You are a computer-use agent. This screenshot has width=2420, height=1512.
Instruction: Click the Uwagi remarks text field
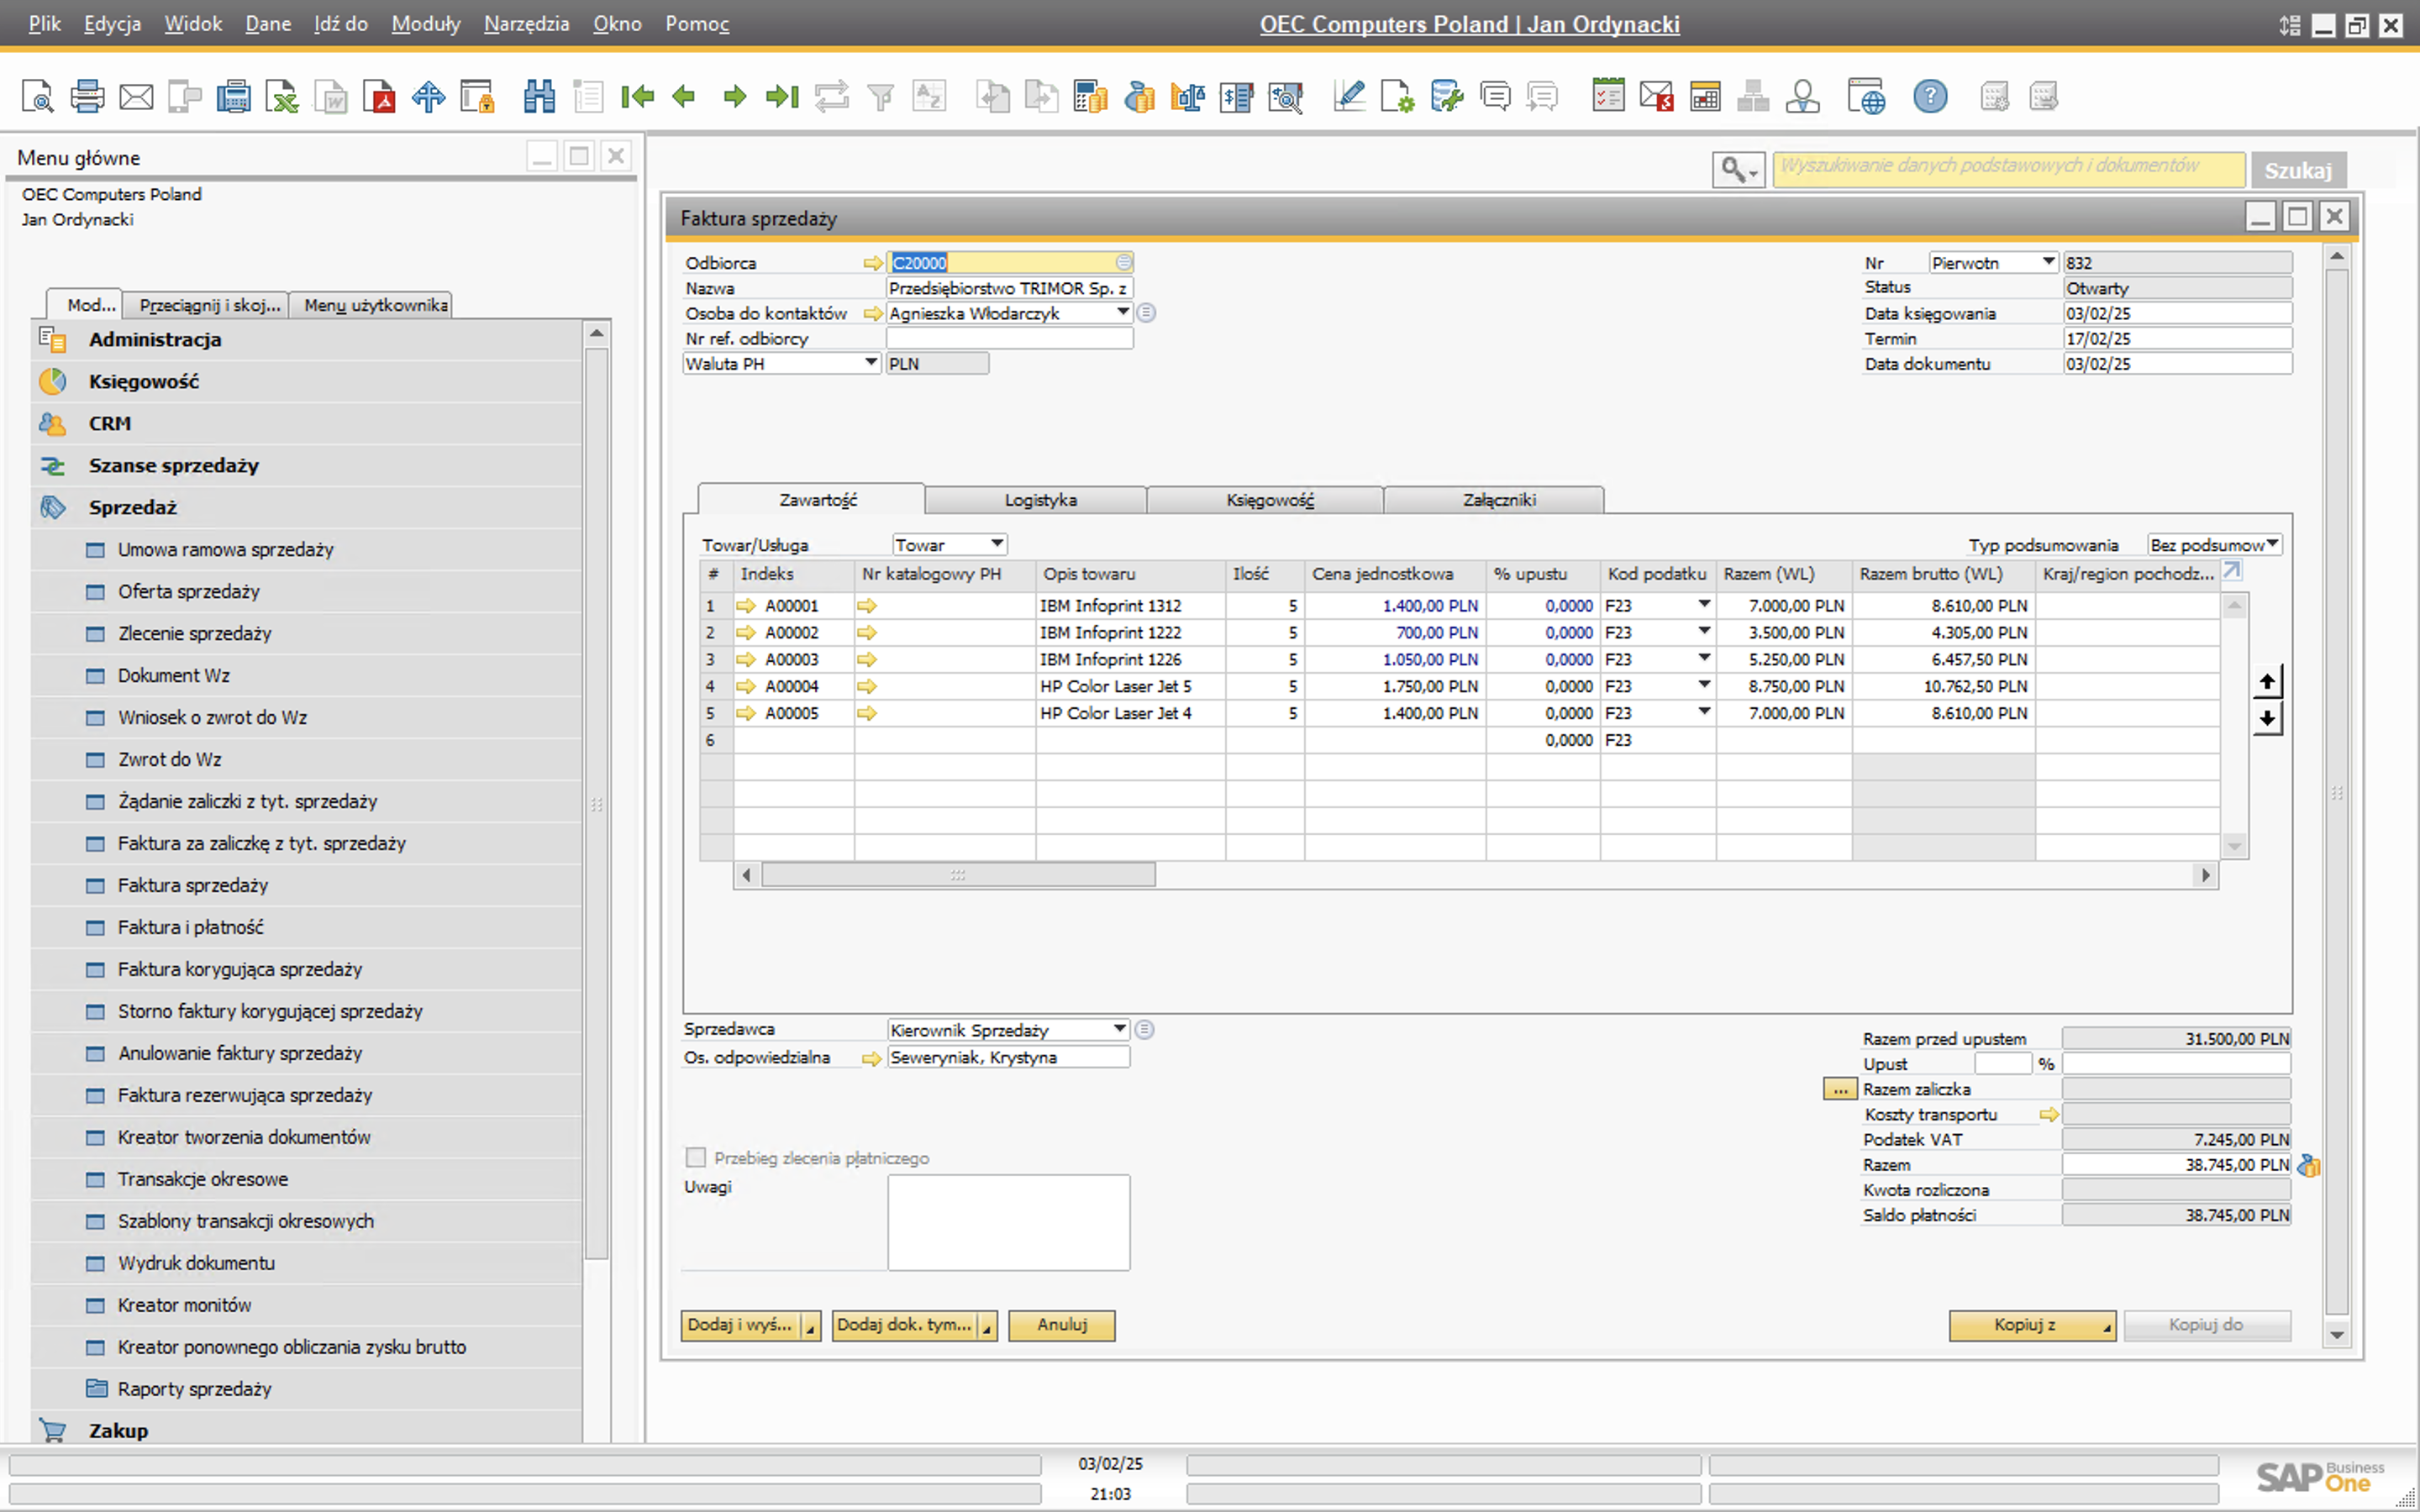click(1008, 1222)
